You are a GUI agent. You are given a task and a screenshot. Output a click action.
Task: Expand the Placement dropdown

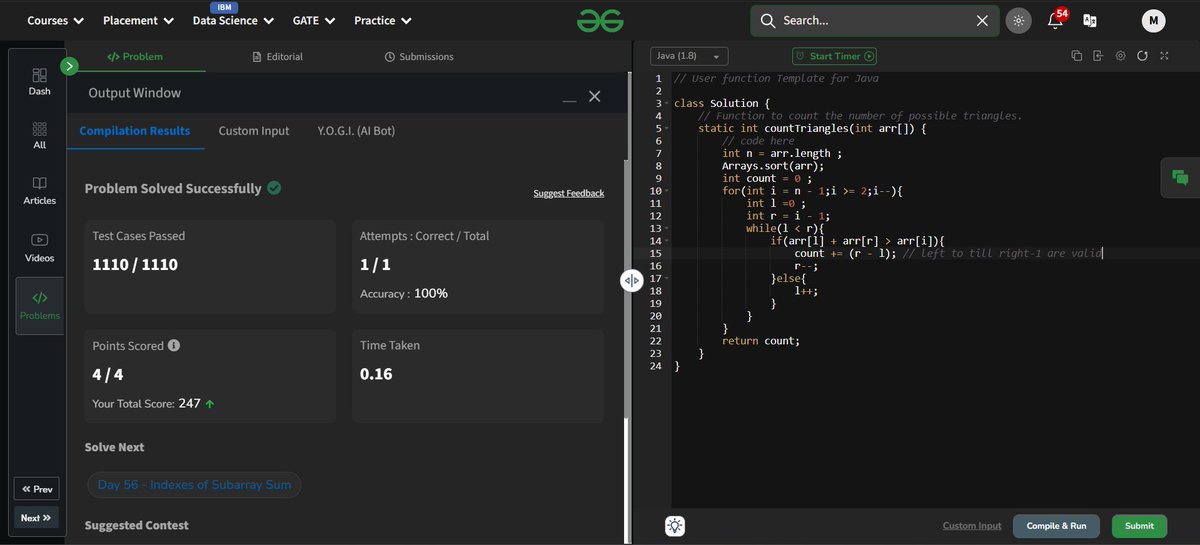tap(138, 20)
